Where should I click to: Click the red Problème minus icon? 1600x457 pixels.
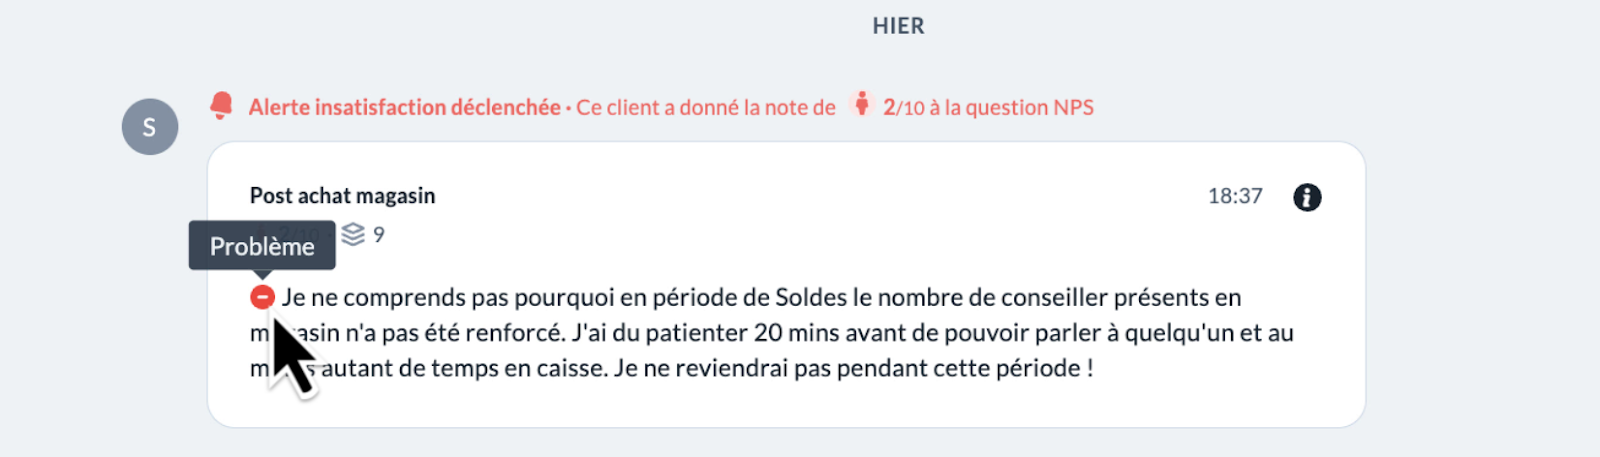(262, 297)
